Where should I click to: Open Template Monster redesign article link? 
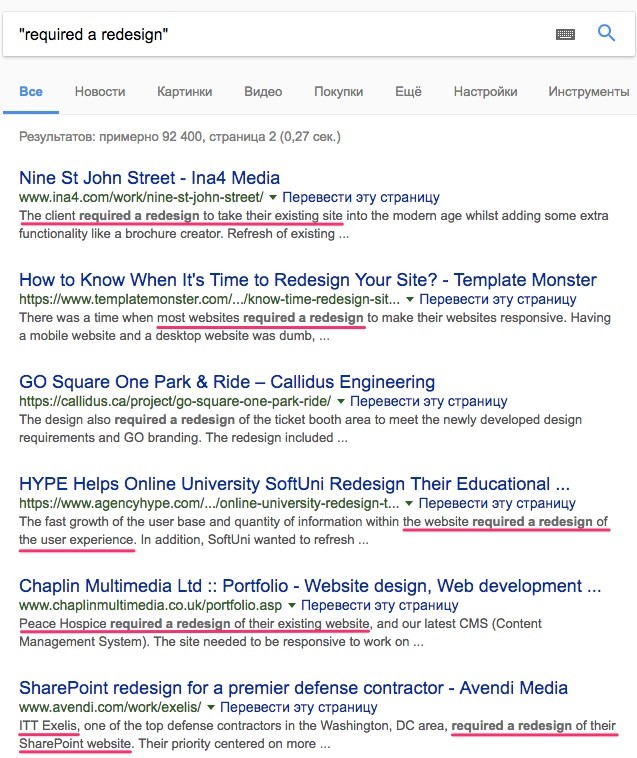pos(307,280)
